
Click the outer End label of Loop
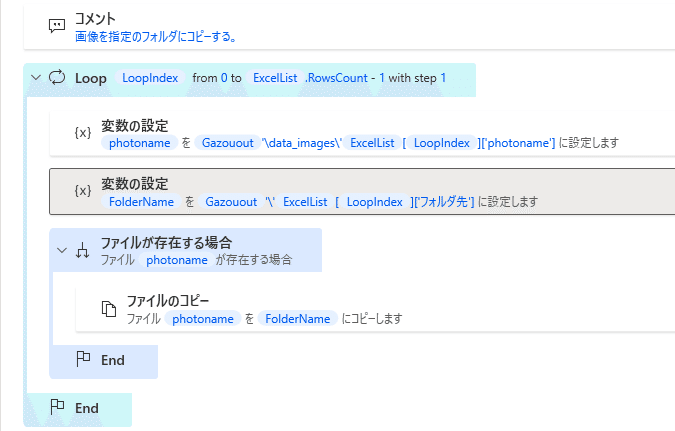87,408
